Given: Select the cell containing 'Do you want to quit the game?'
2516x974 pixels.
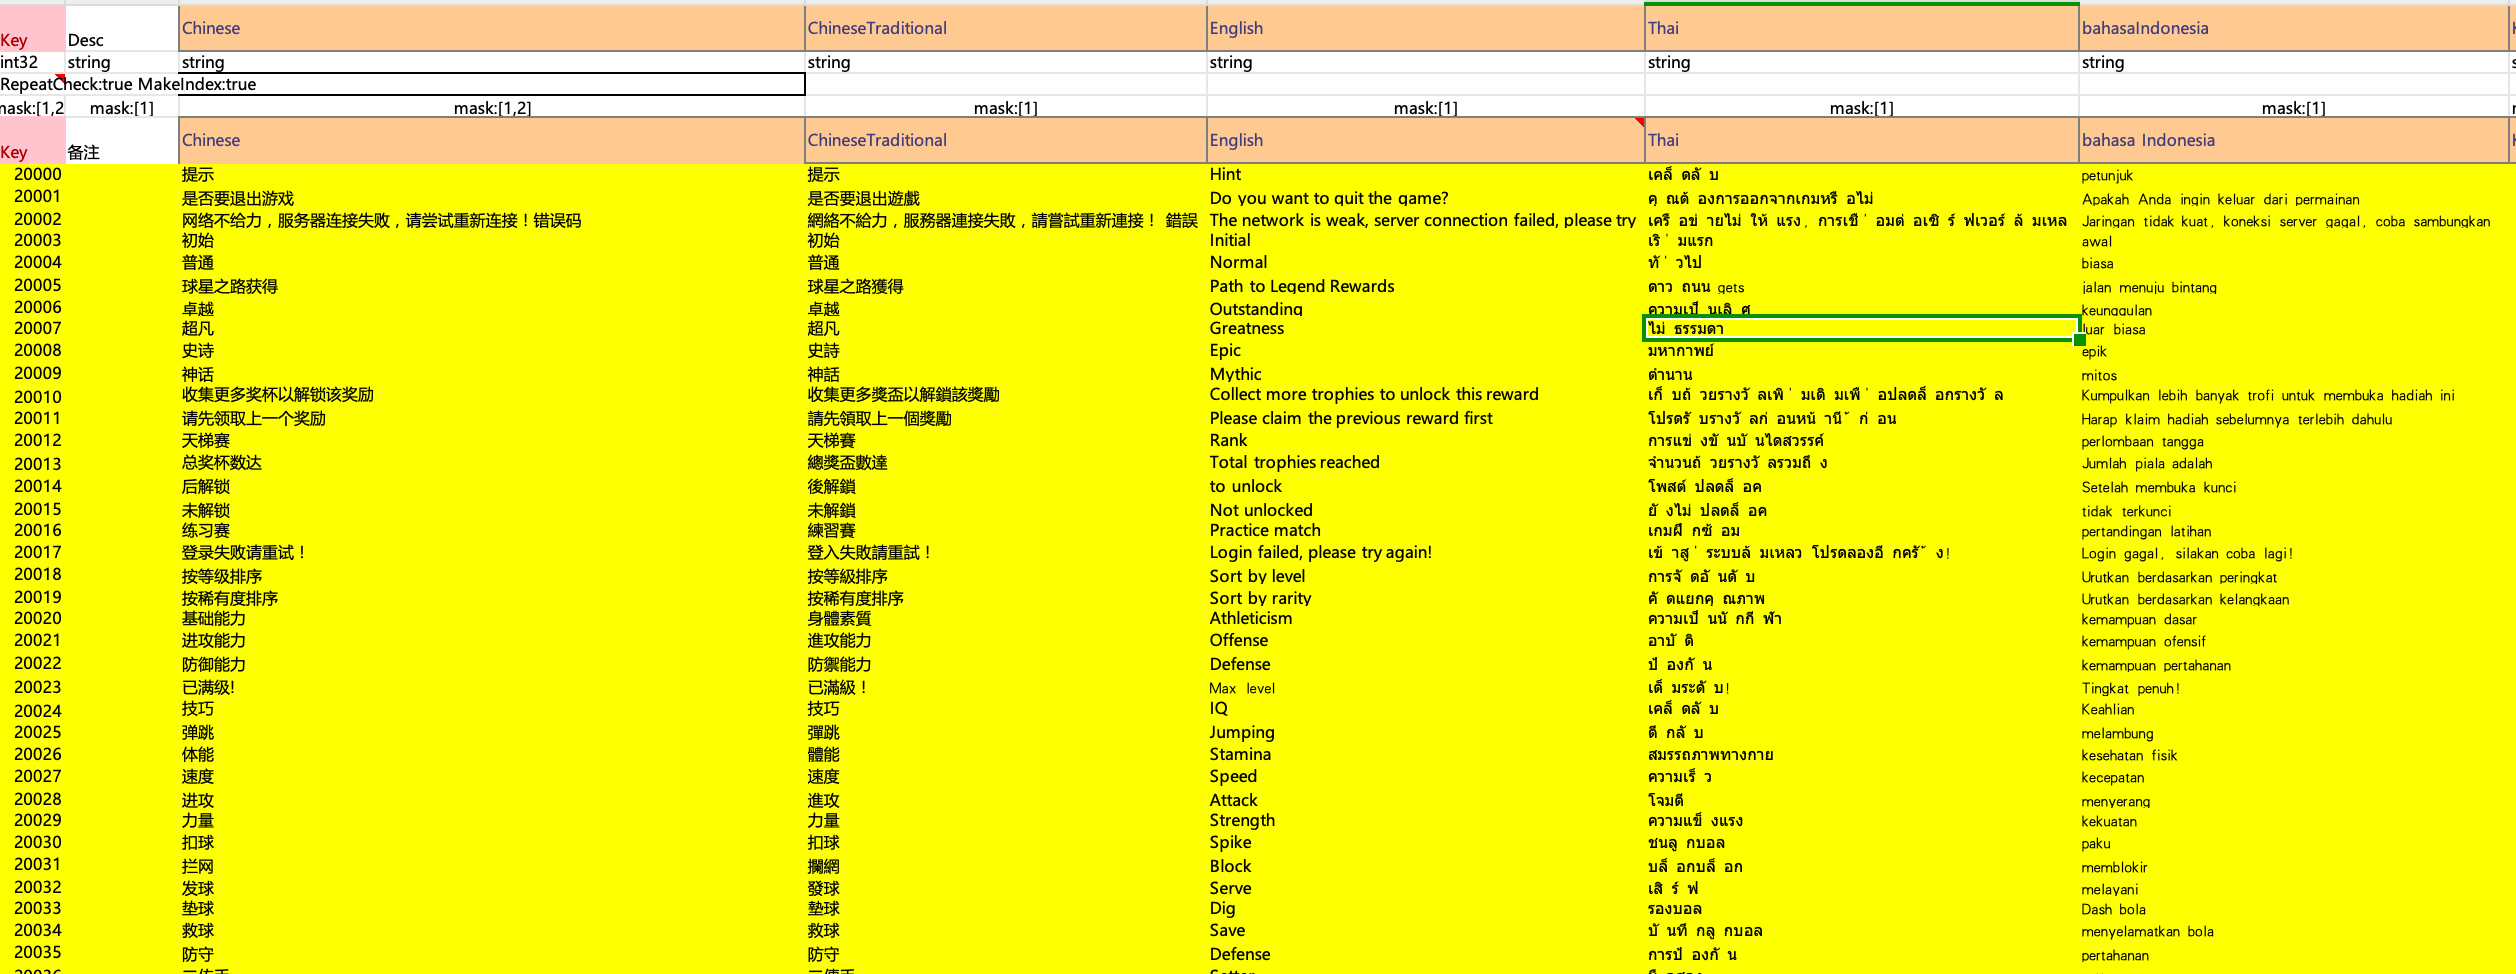Looking at the screenshot, I should point(1425,198).
